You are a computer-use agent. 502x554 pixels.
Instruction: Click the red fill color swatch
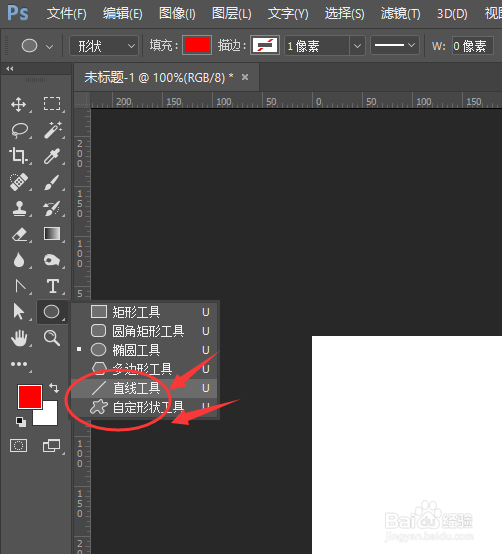point(197,45)
